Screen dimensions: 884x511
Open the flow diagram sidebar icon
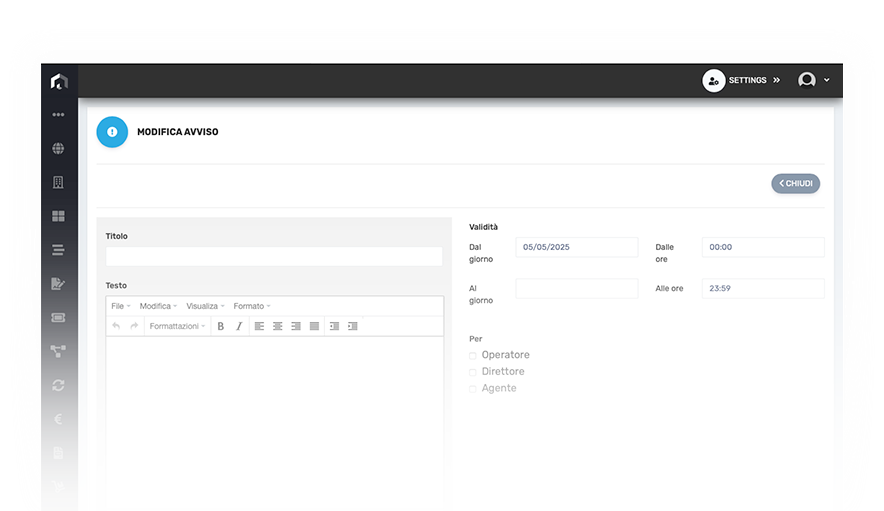point(58,351)
